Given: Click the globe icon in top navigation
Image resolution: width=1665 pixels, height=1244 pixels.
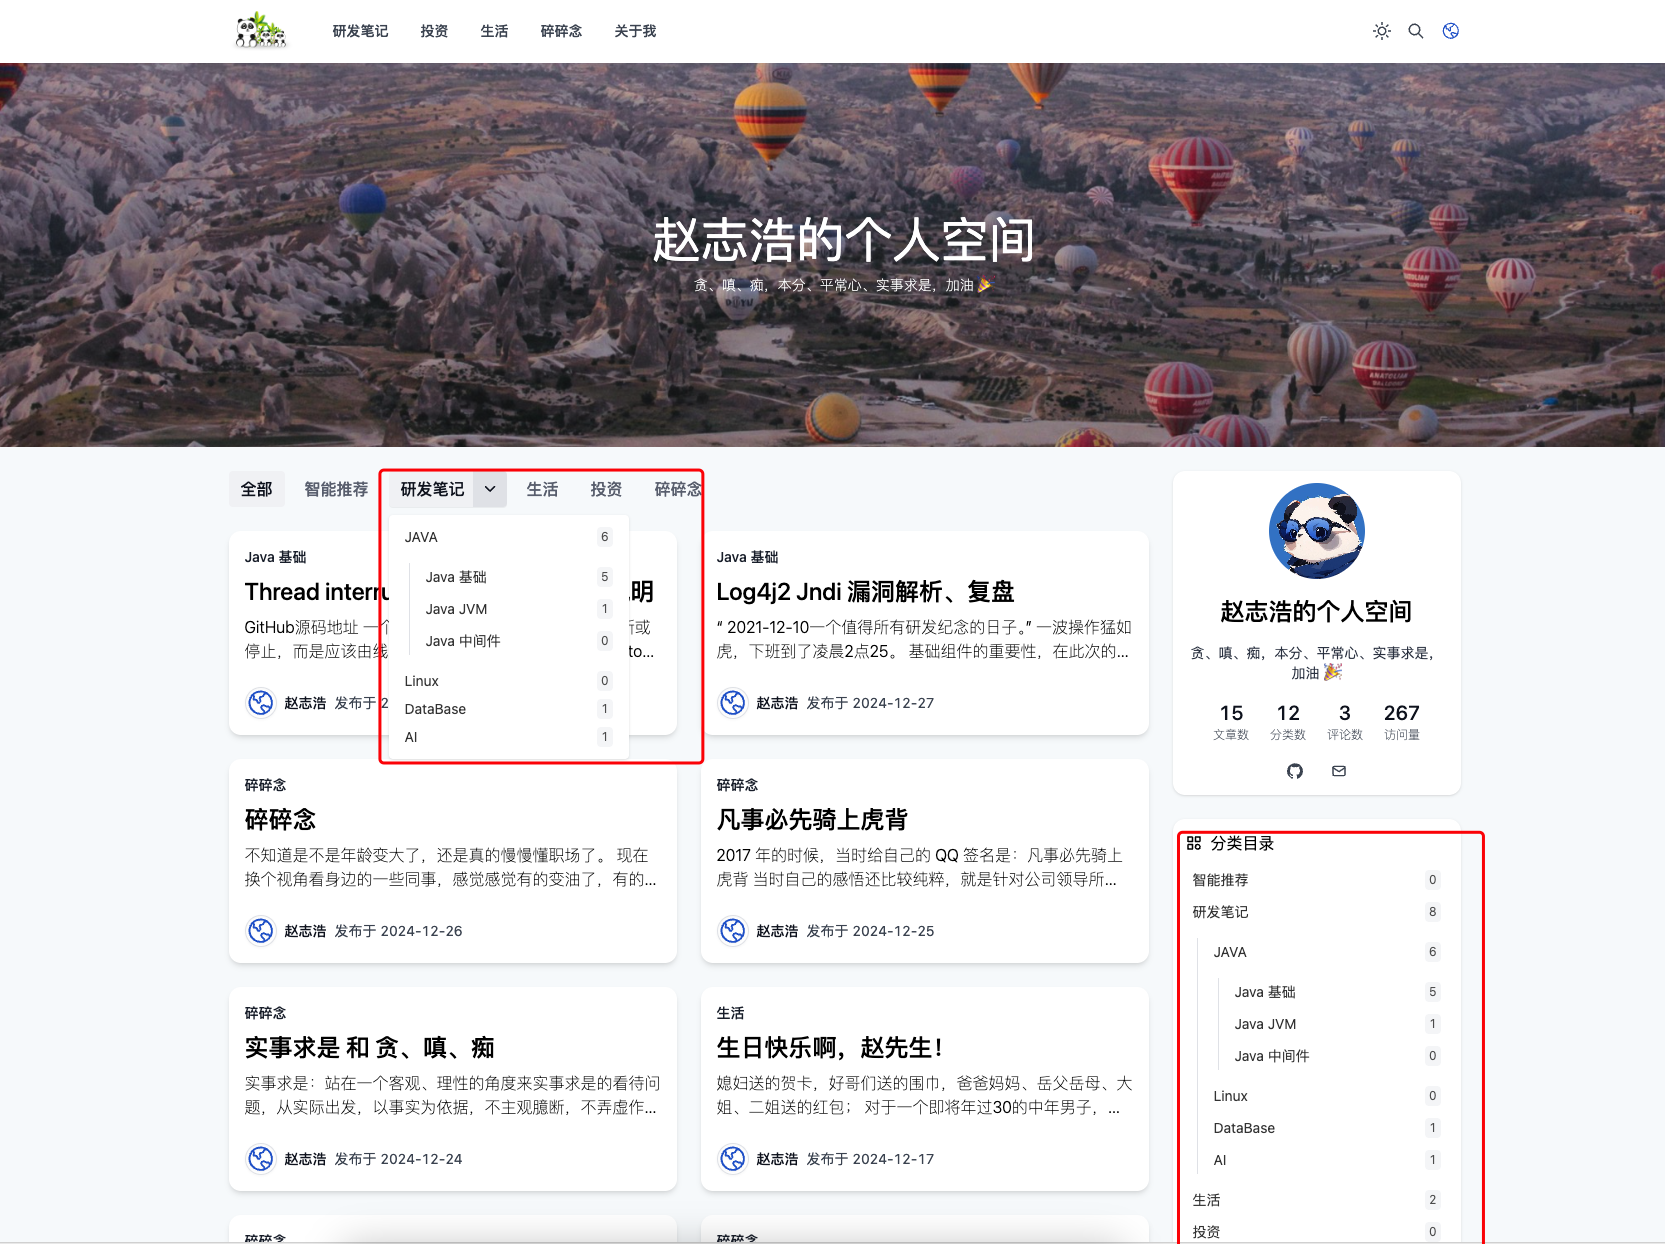Looking at the screenshot, I should [x=1451, y=31].
